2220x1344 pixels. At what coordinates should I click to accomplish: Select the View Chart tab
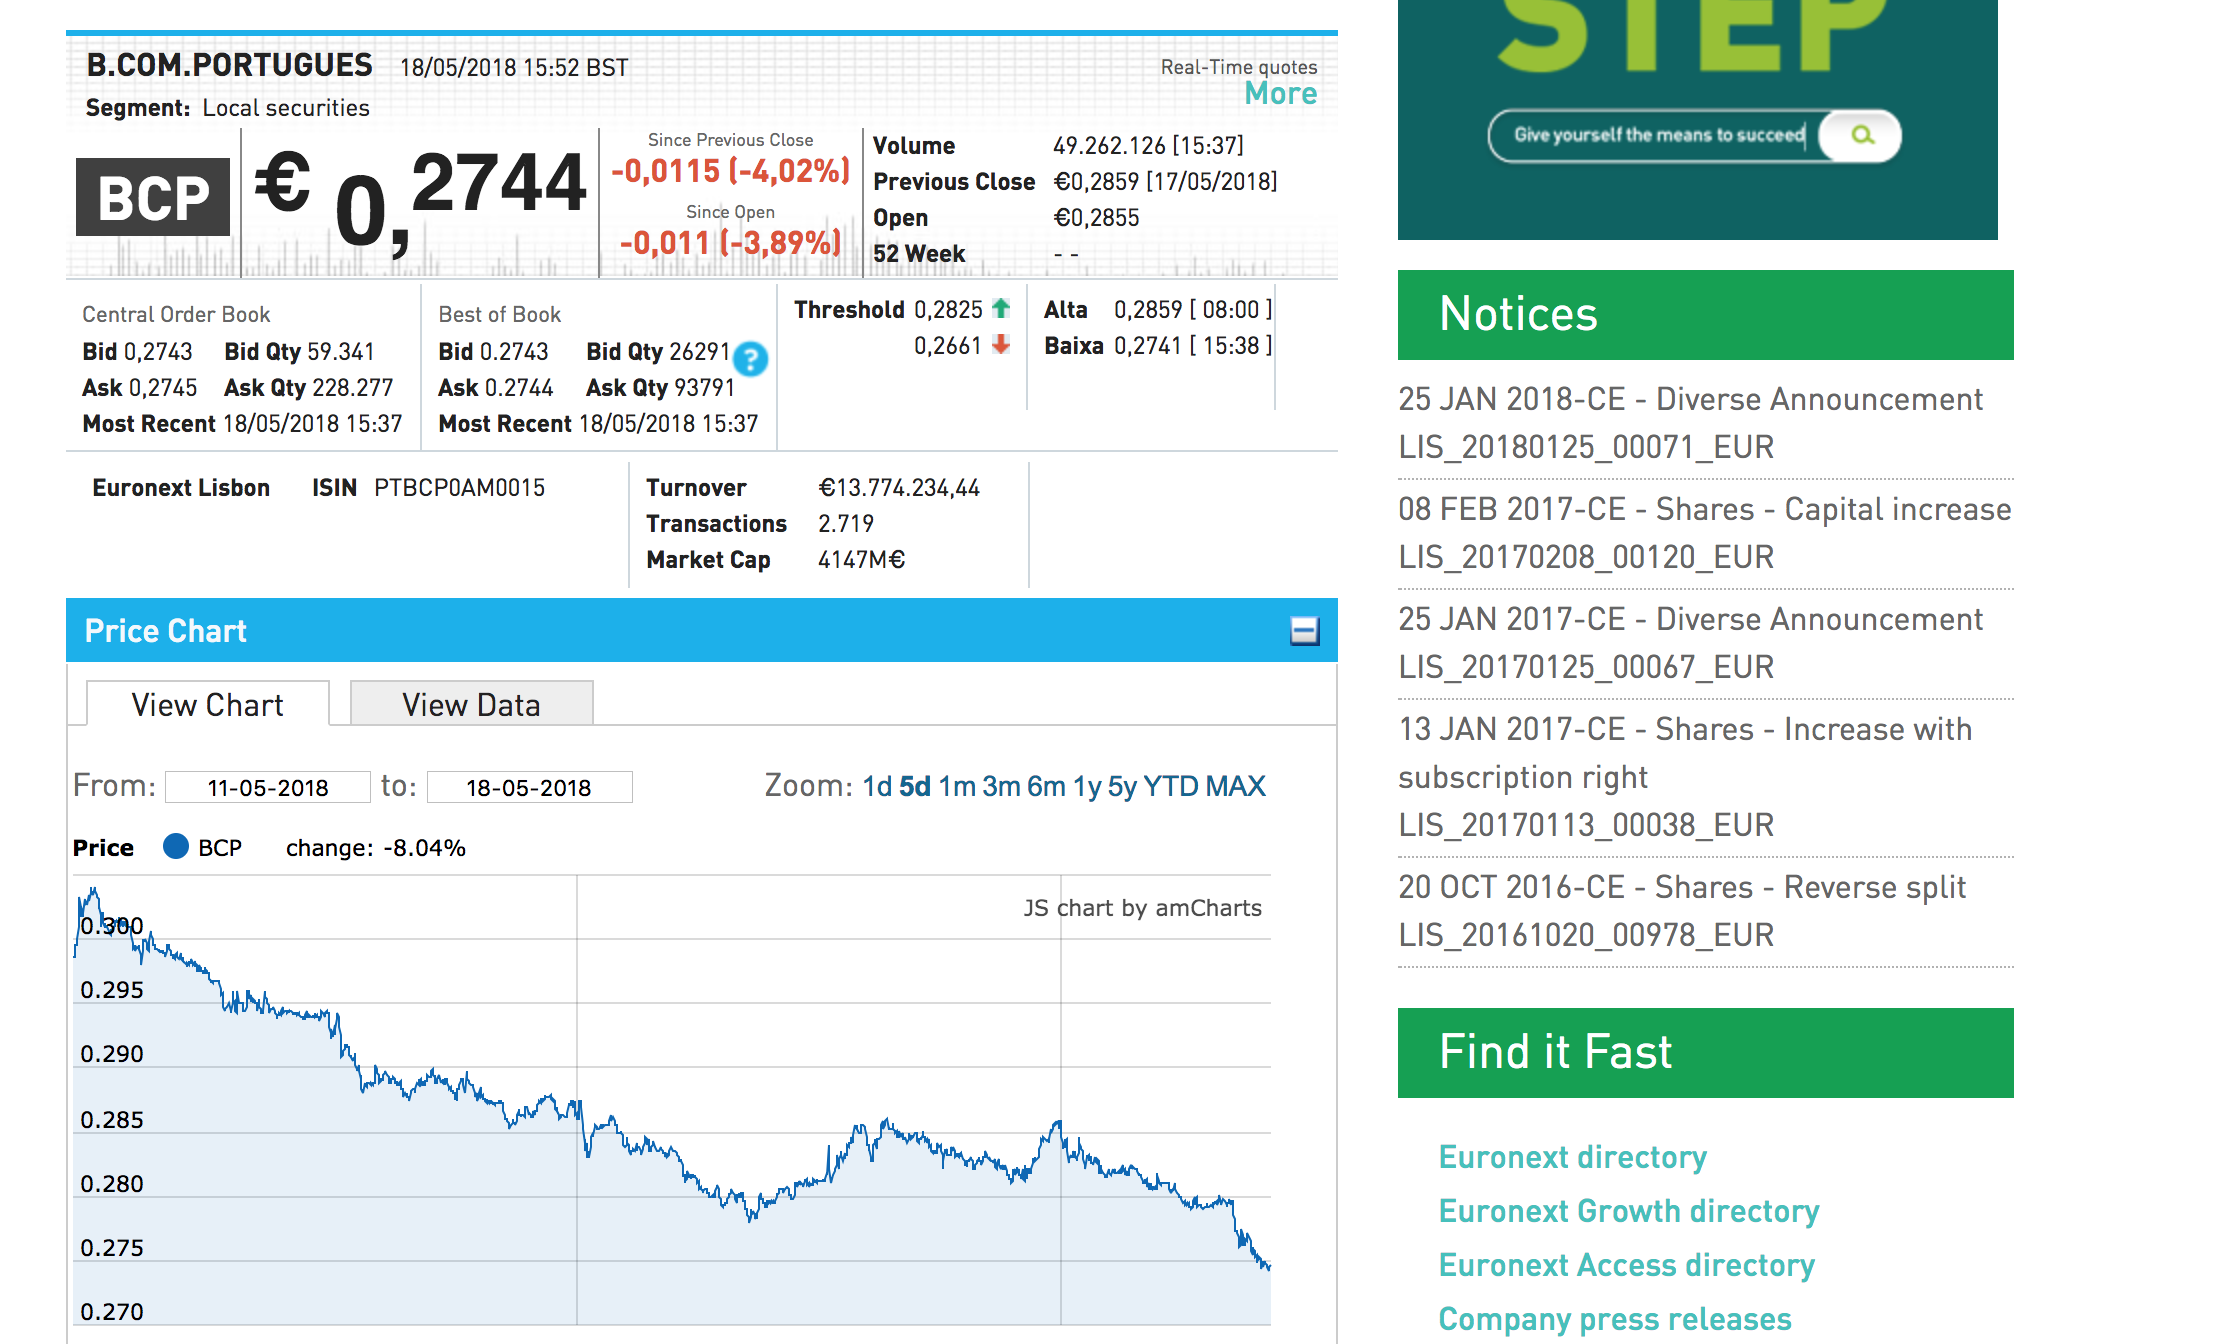click(x=207, y=705)
